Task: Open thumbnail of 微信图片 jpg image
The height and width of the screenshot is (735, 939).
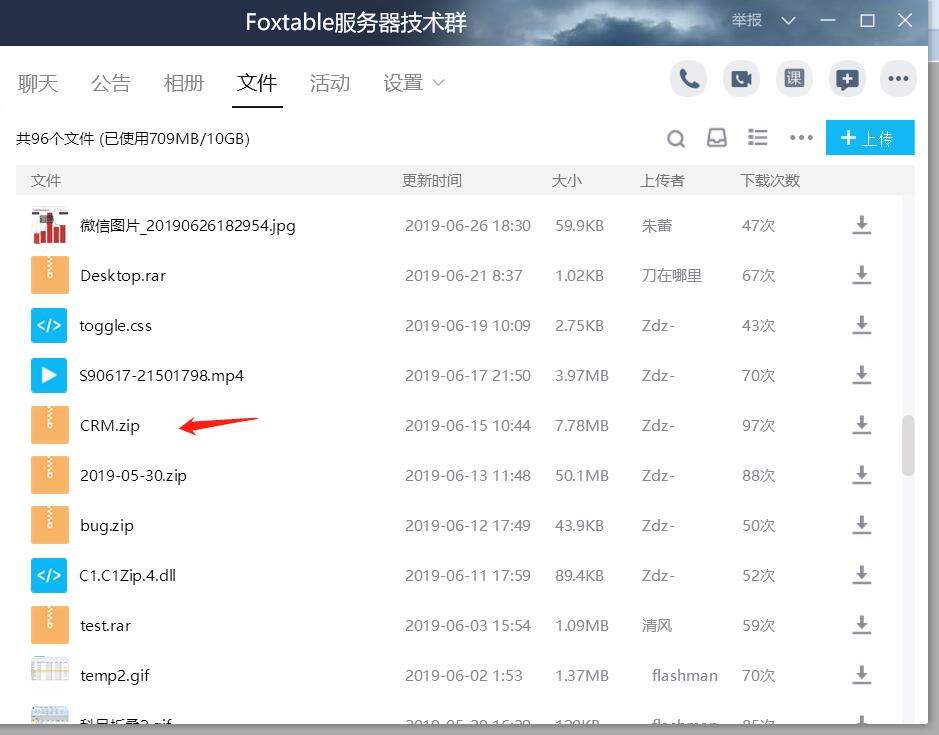Action: coord(50,225)
